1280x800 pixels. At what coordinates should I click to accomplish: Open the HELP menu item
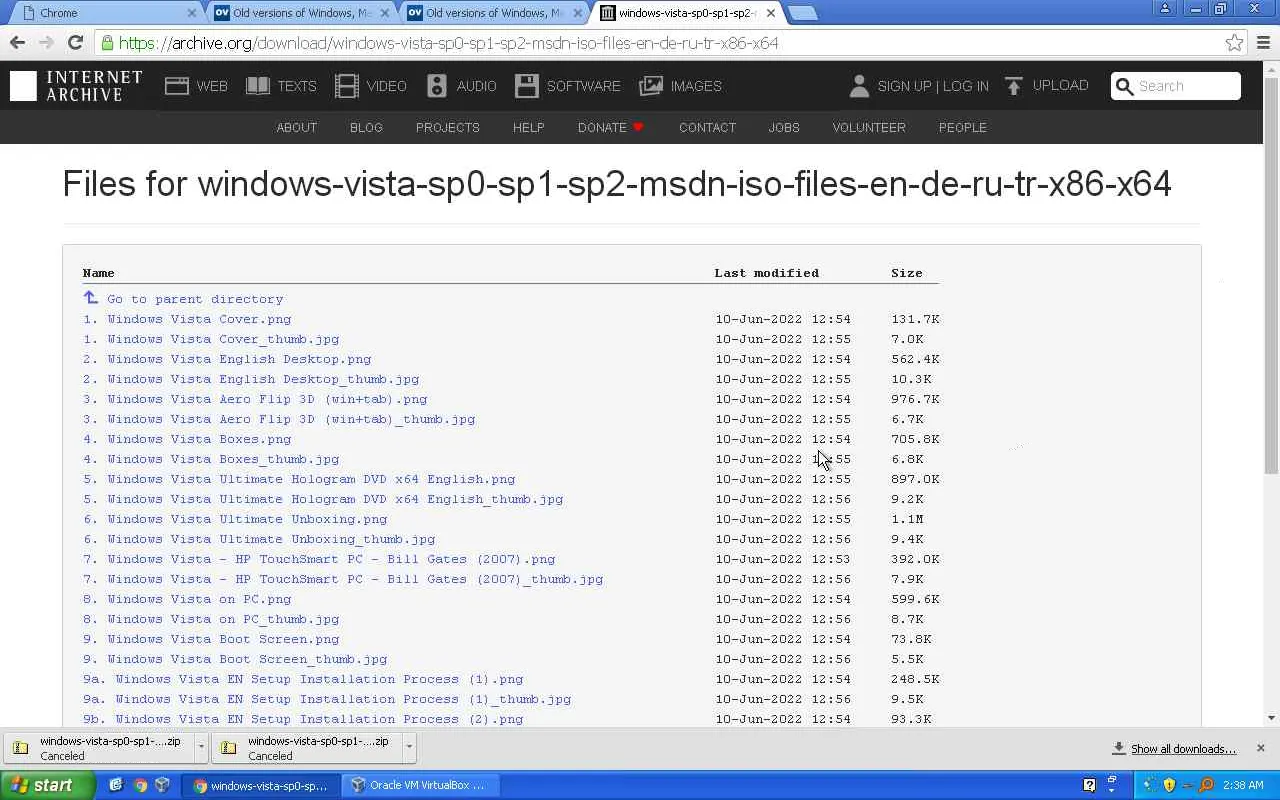528,127
